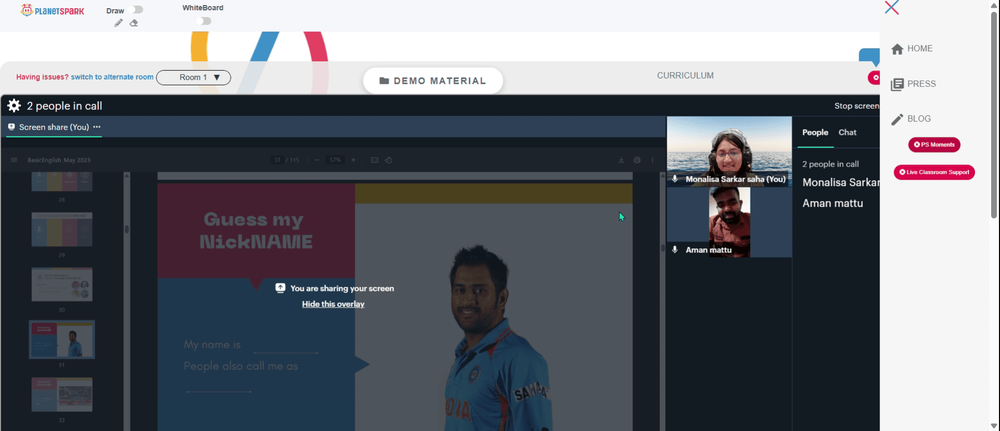1000x431 pixels.
Task: Click Stop screen sharing button
Action: [x=857, y=106]
